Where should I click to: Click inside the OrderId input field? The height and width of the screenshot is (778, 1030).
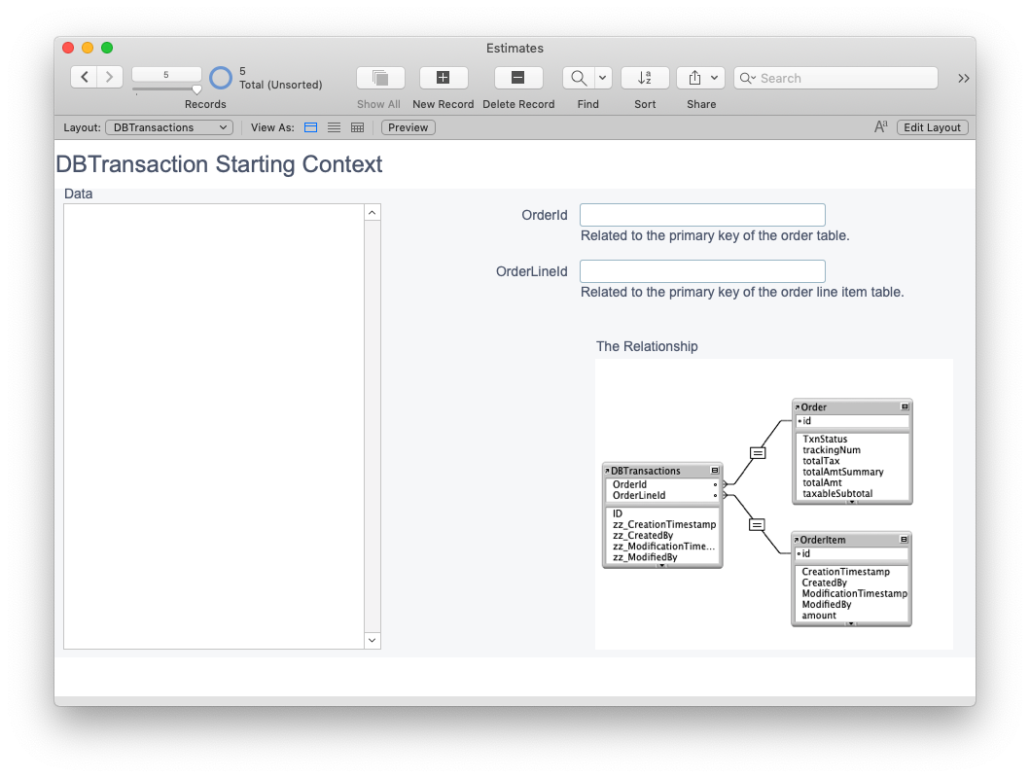coord(701,214)
